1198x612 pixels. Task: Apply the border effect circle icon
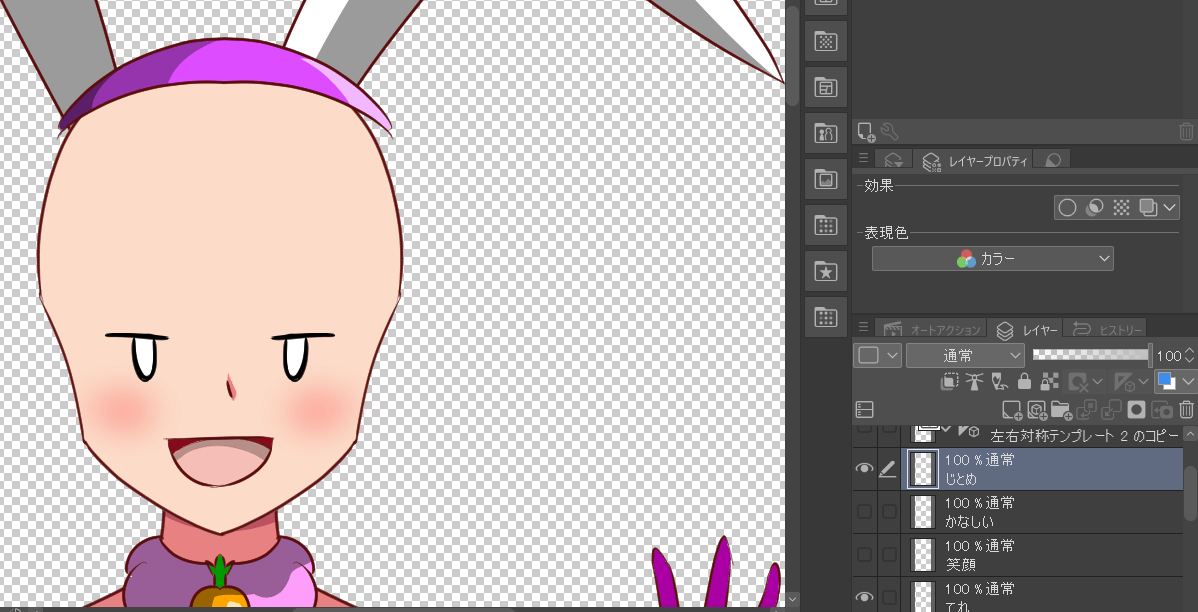[1067, 207]
